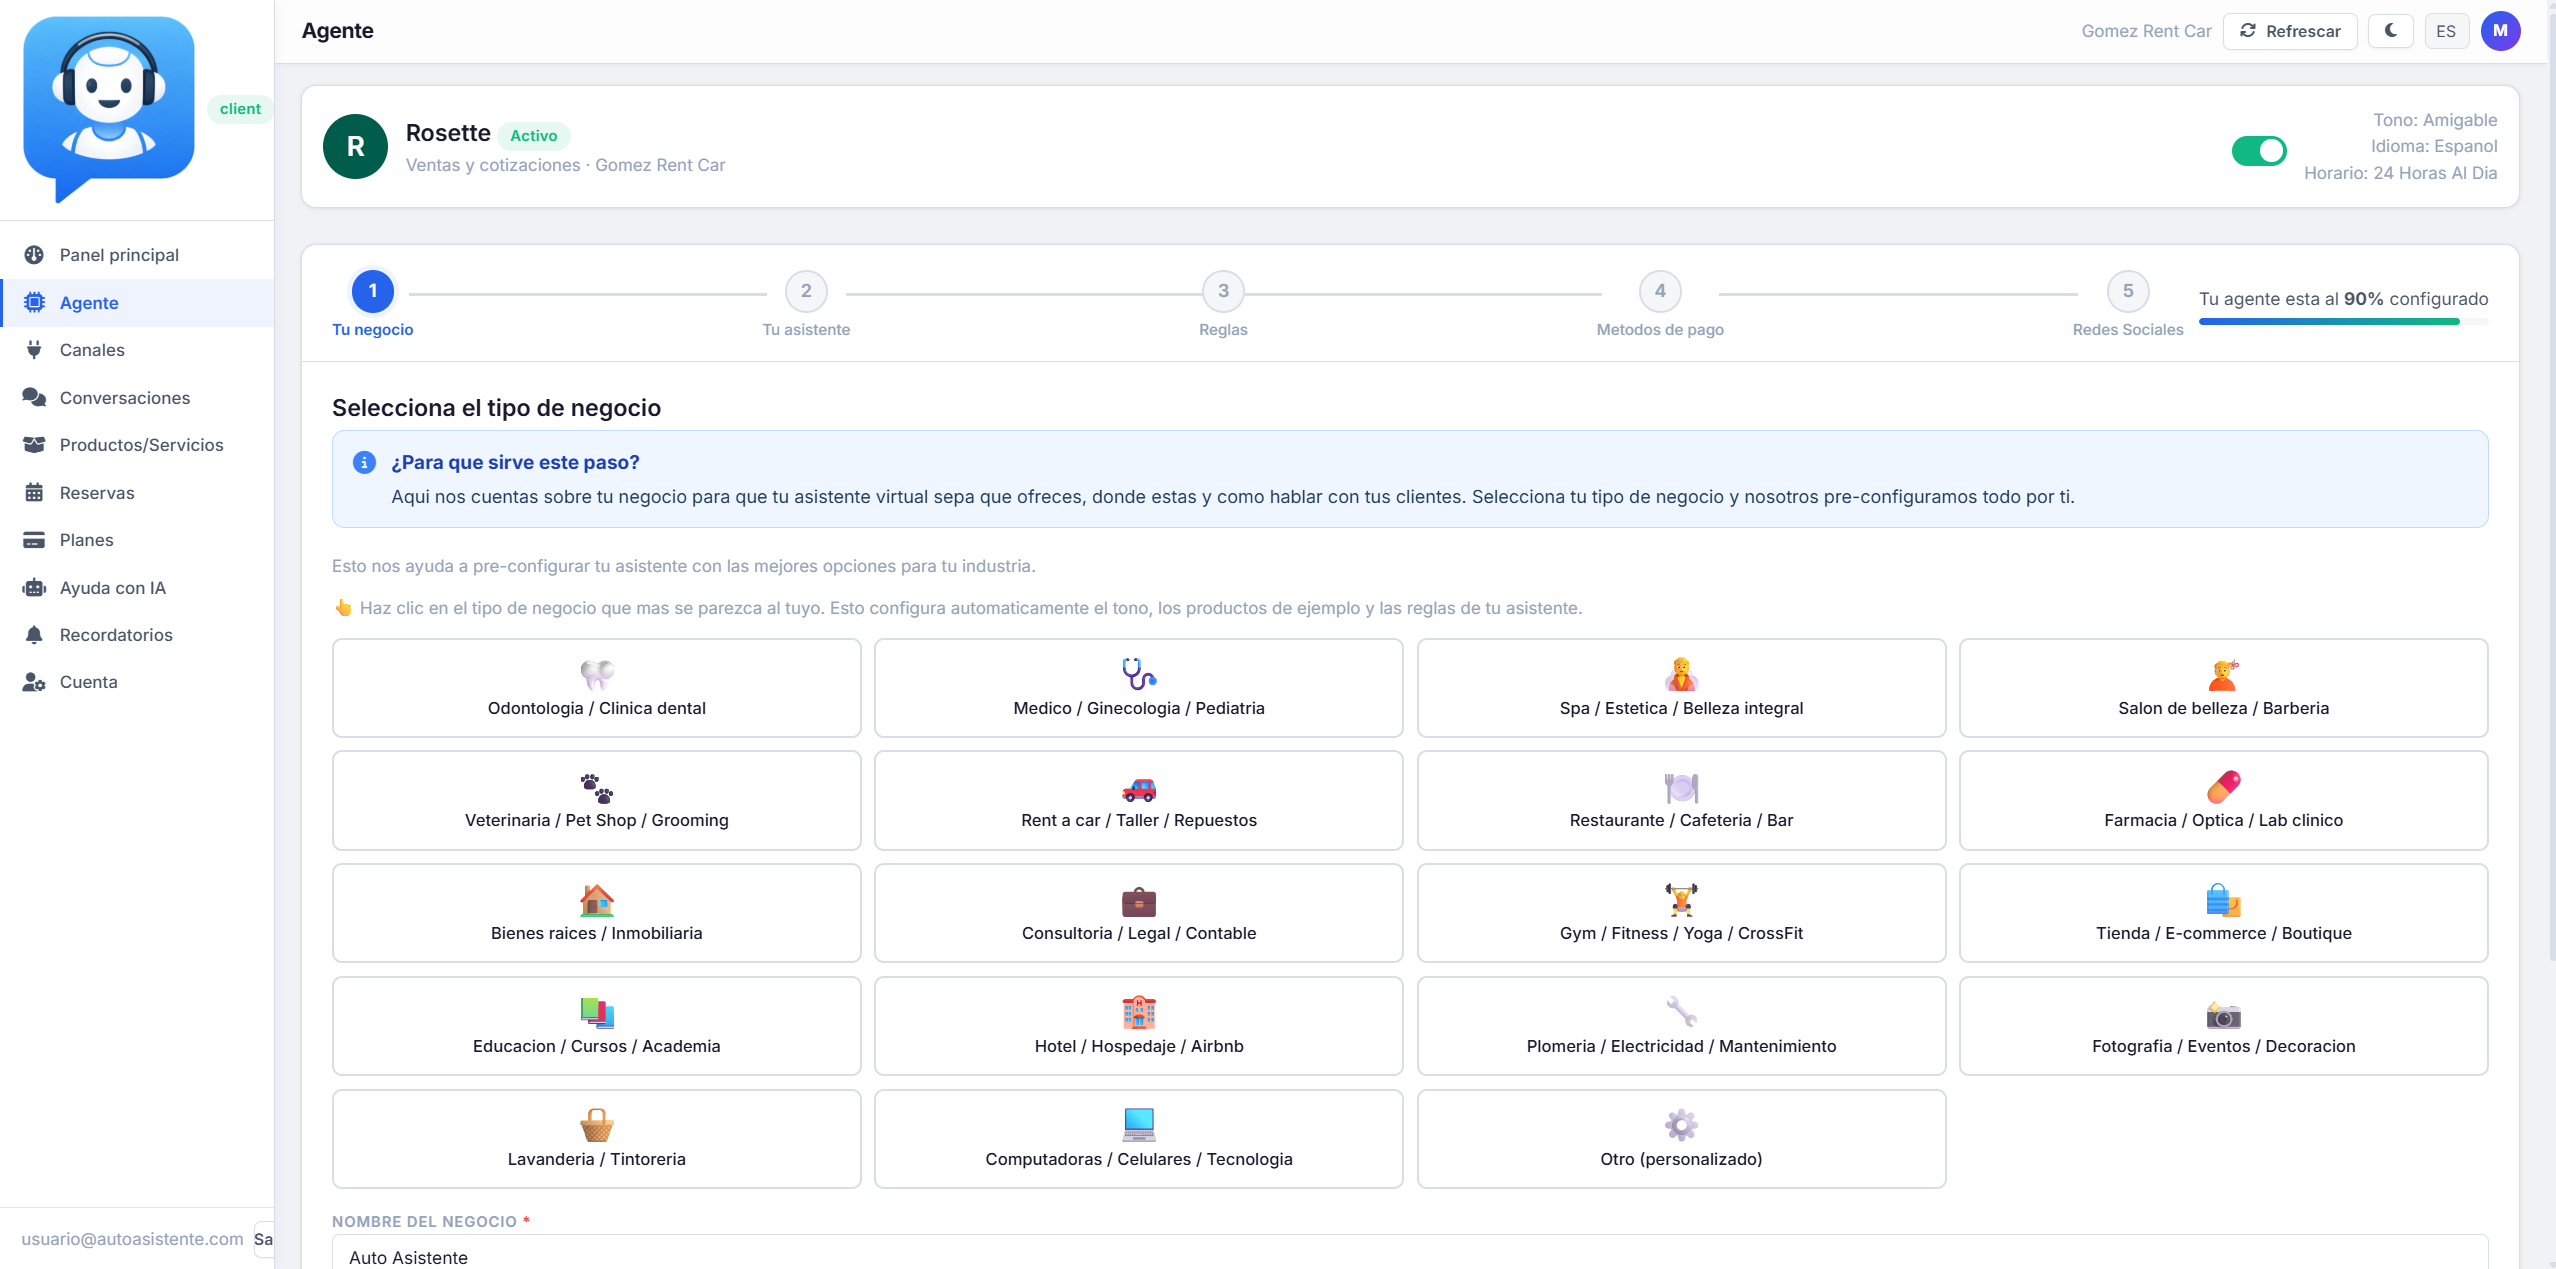The height and width of the screenshot is (1269, 2556).
Task: Open the Reservas calendar icon
Action: [34, 493]
